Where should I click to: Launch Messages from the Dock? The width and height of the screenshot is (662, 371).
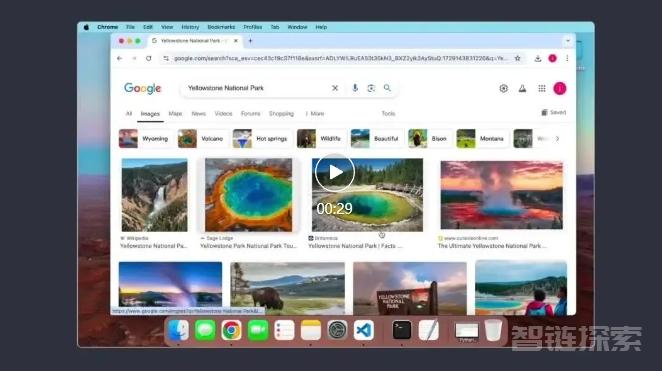[205, 330]
